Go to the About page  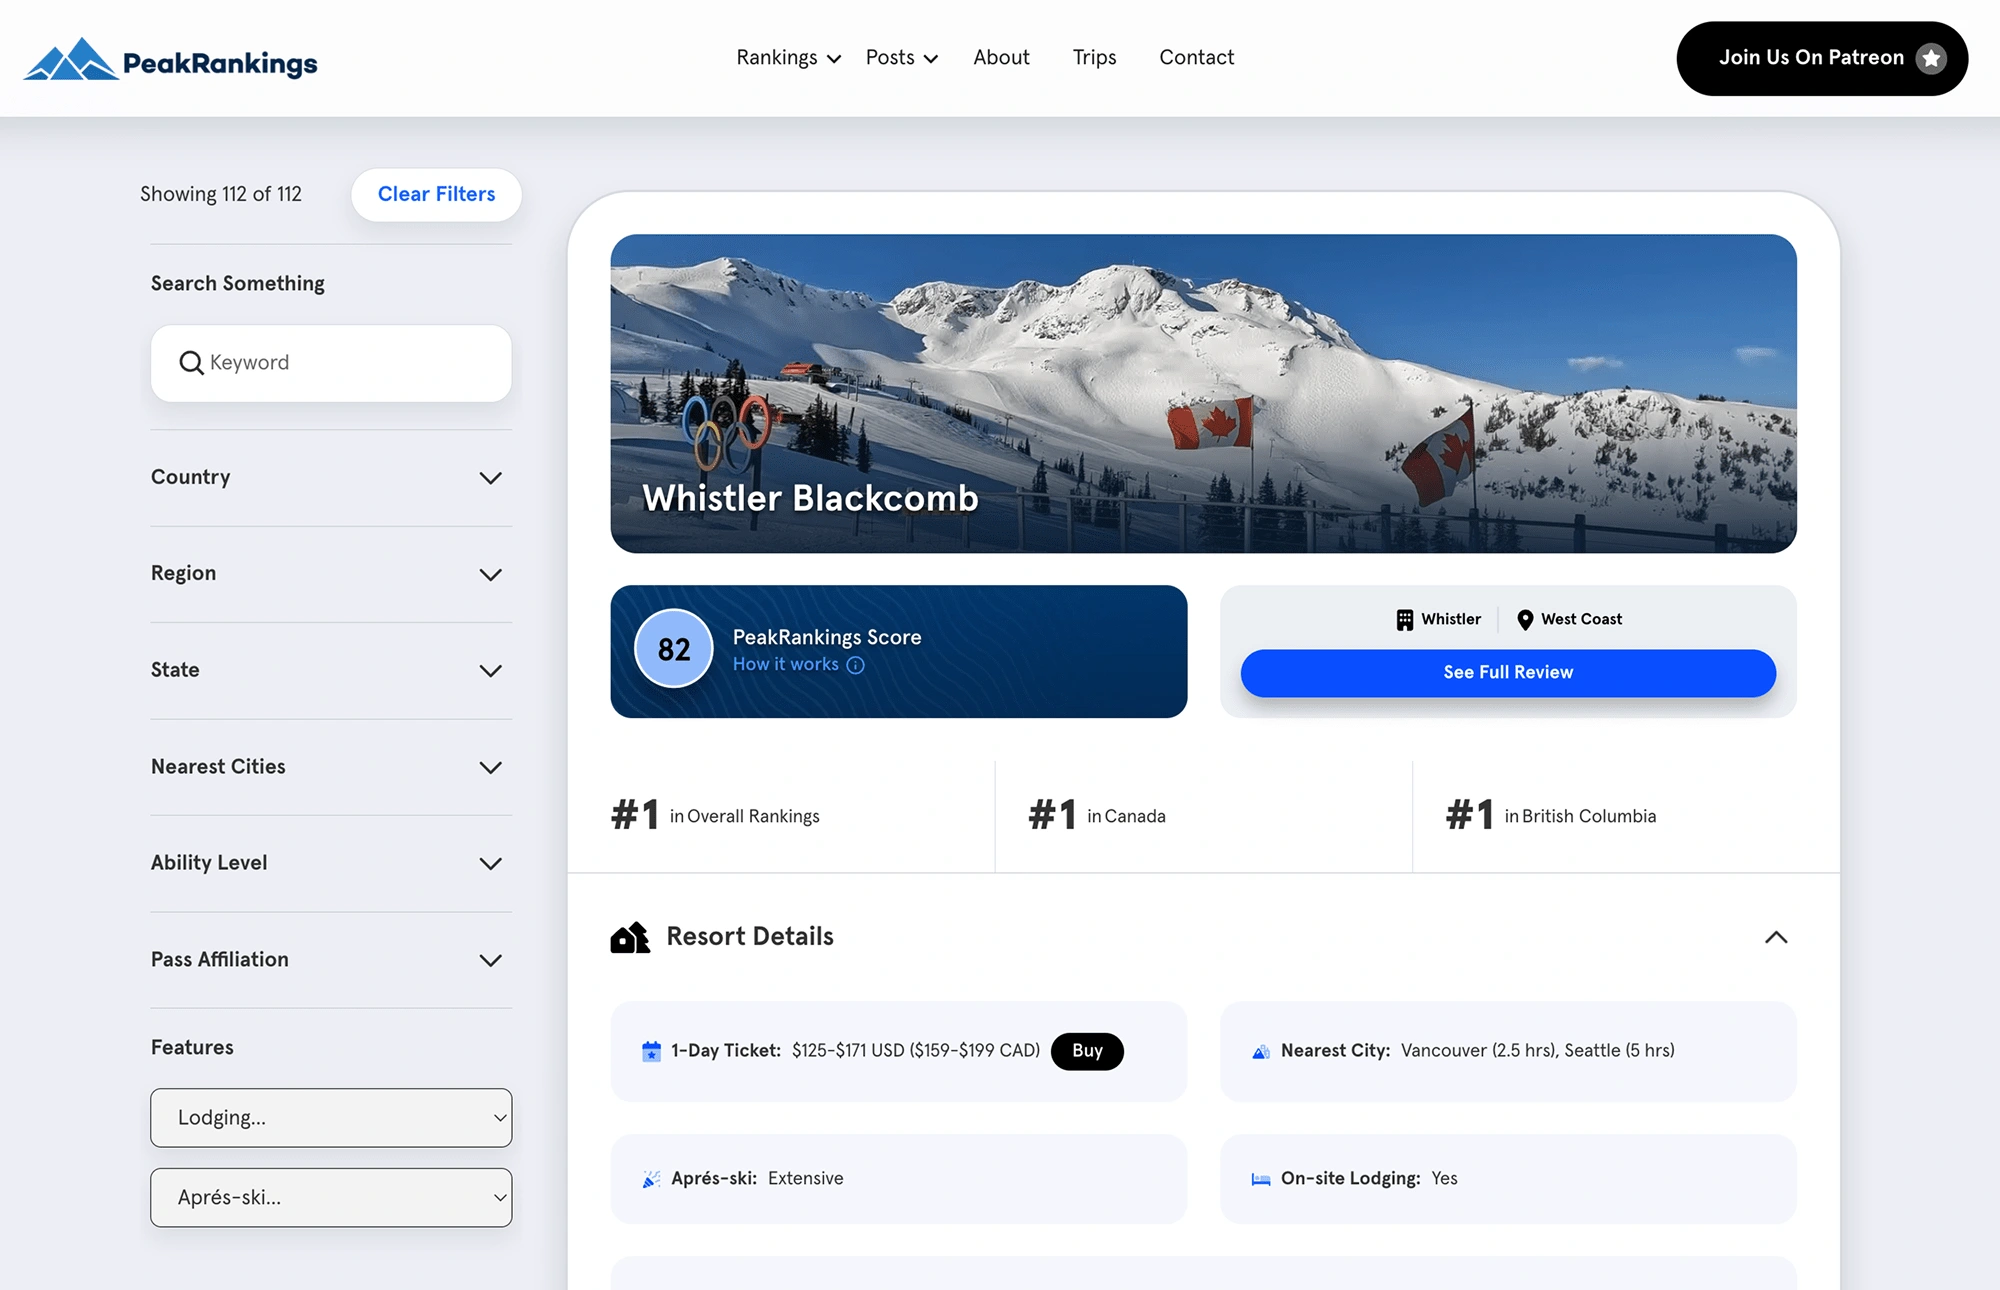[1001, 58]
